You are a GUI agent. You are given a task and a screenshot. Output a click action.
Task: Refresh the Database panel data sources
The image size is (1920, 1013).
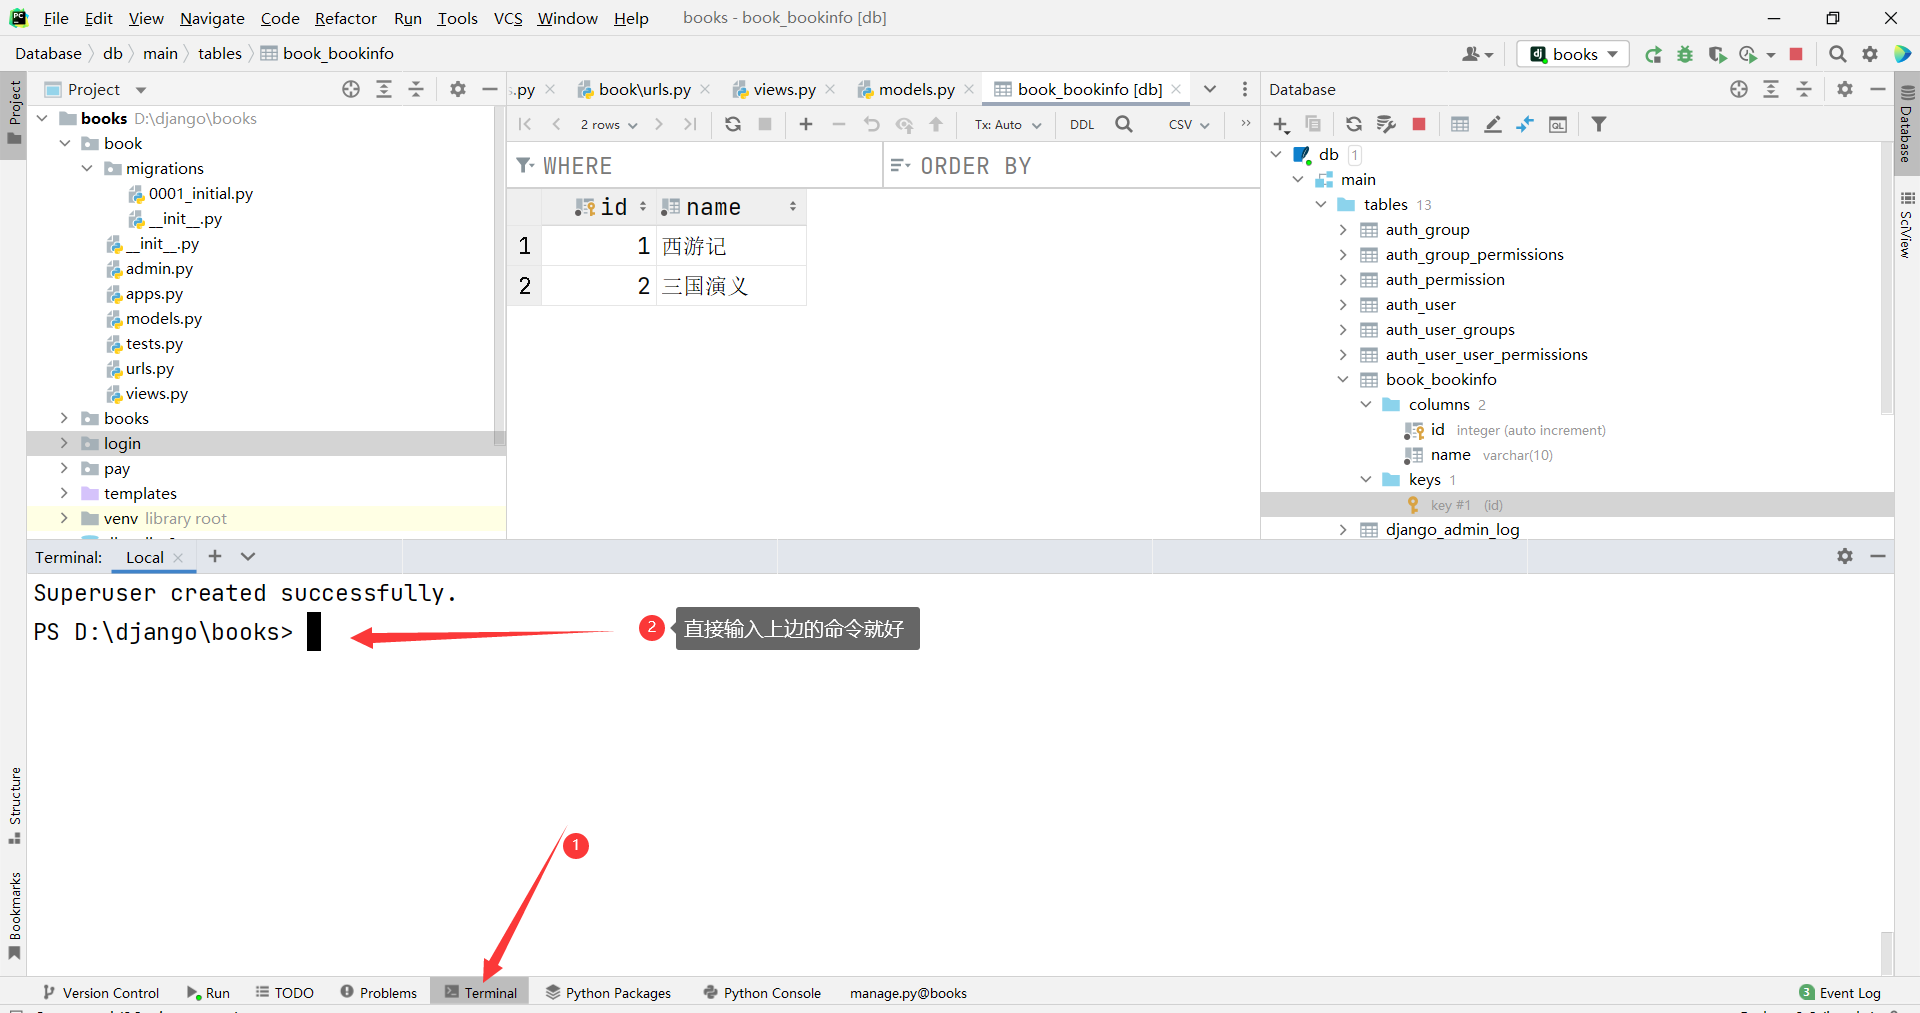click(1353, 124)
